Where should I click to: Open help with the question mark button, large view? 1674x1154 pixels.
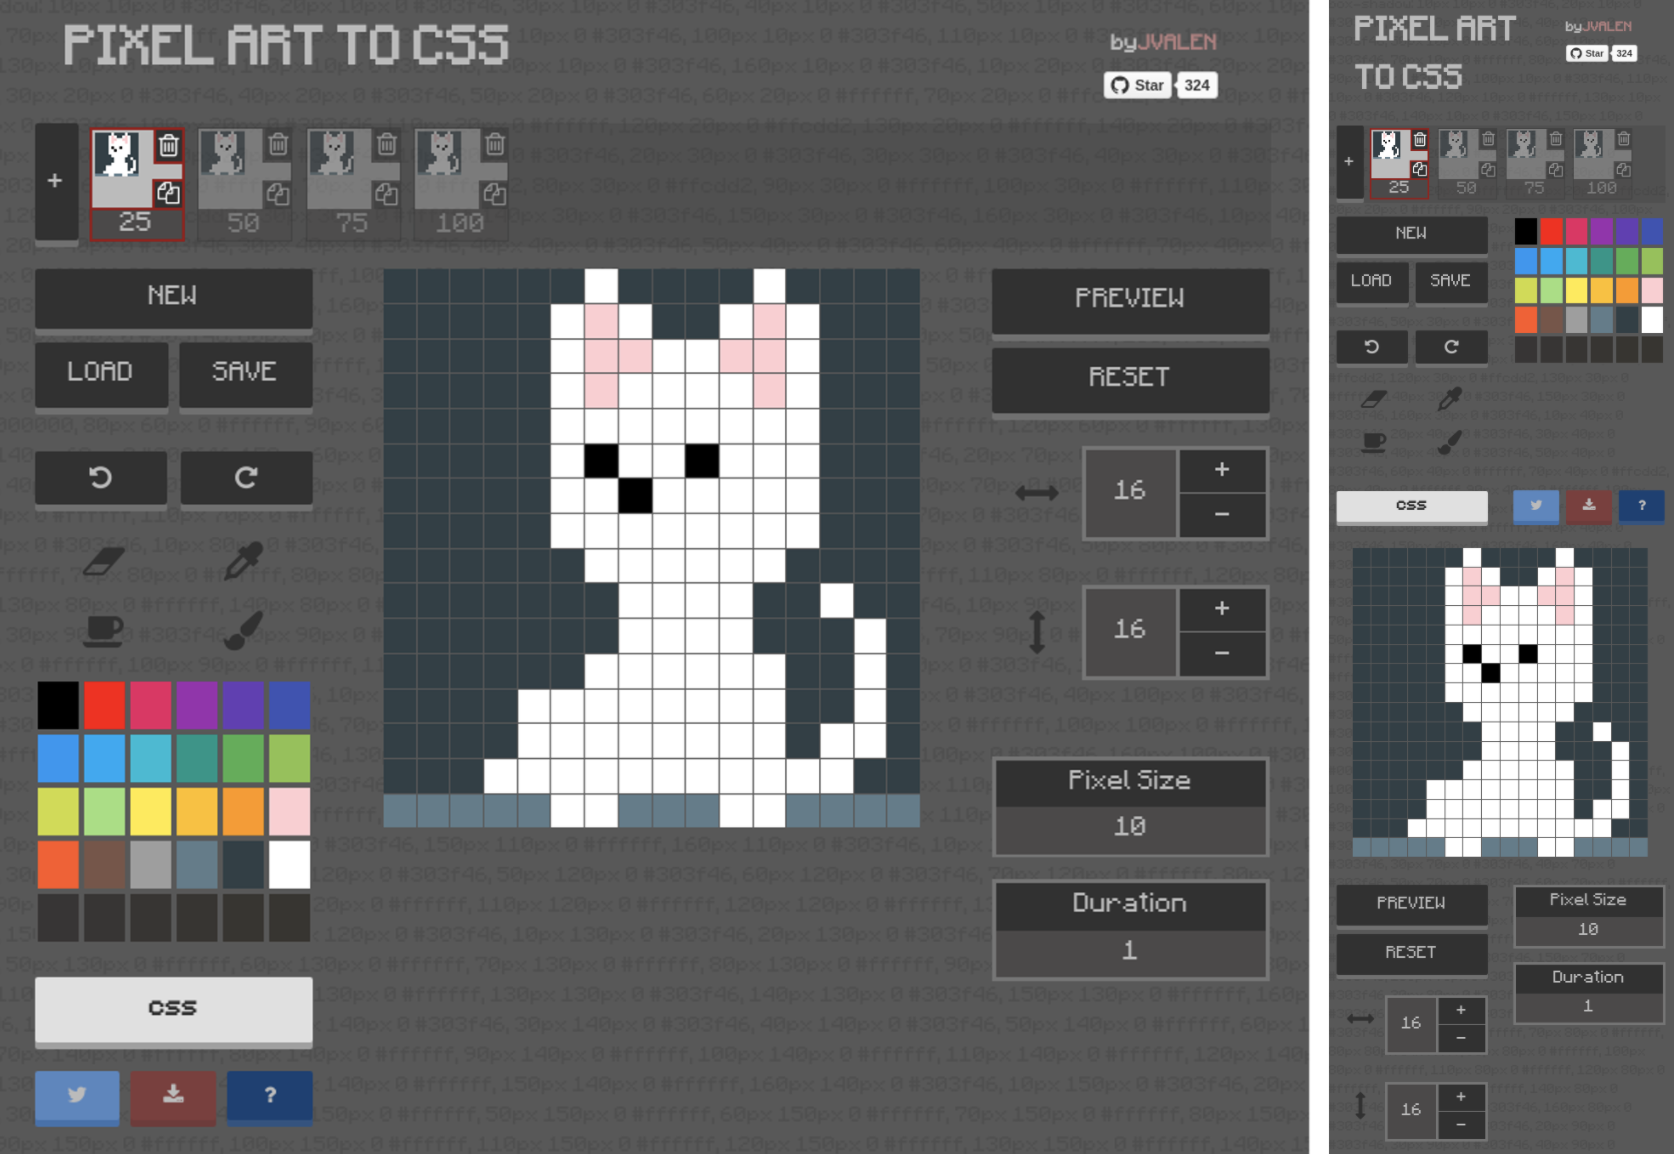click(270, 1095)
